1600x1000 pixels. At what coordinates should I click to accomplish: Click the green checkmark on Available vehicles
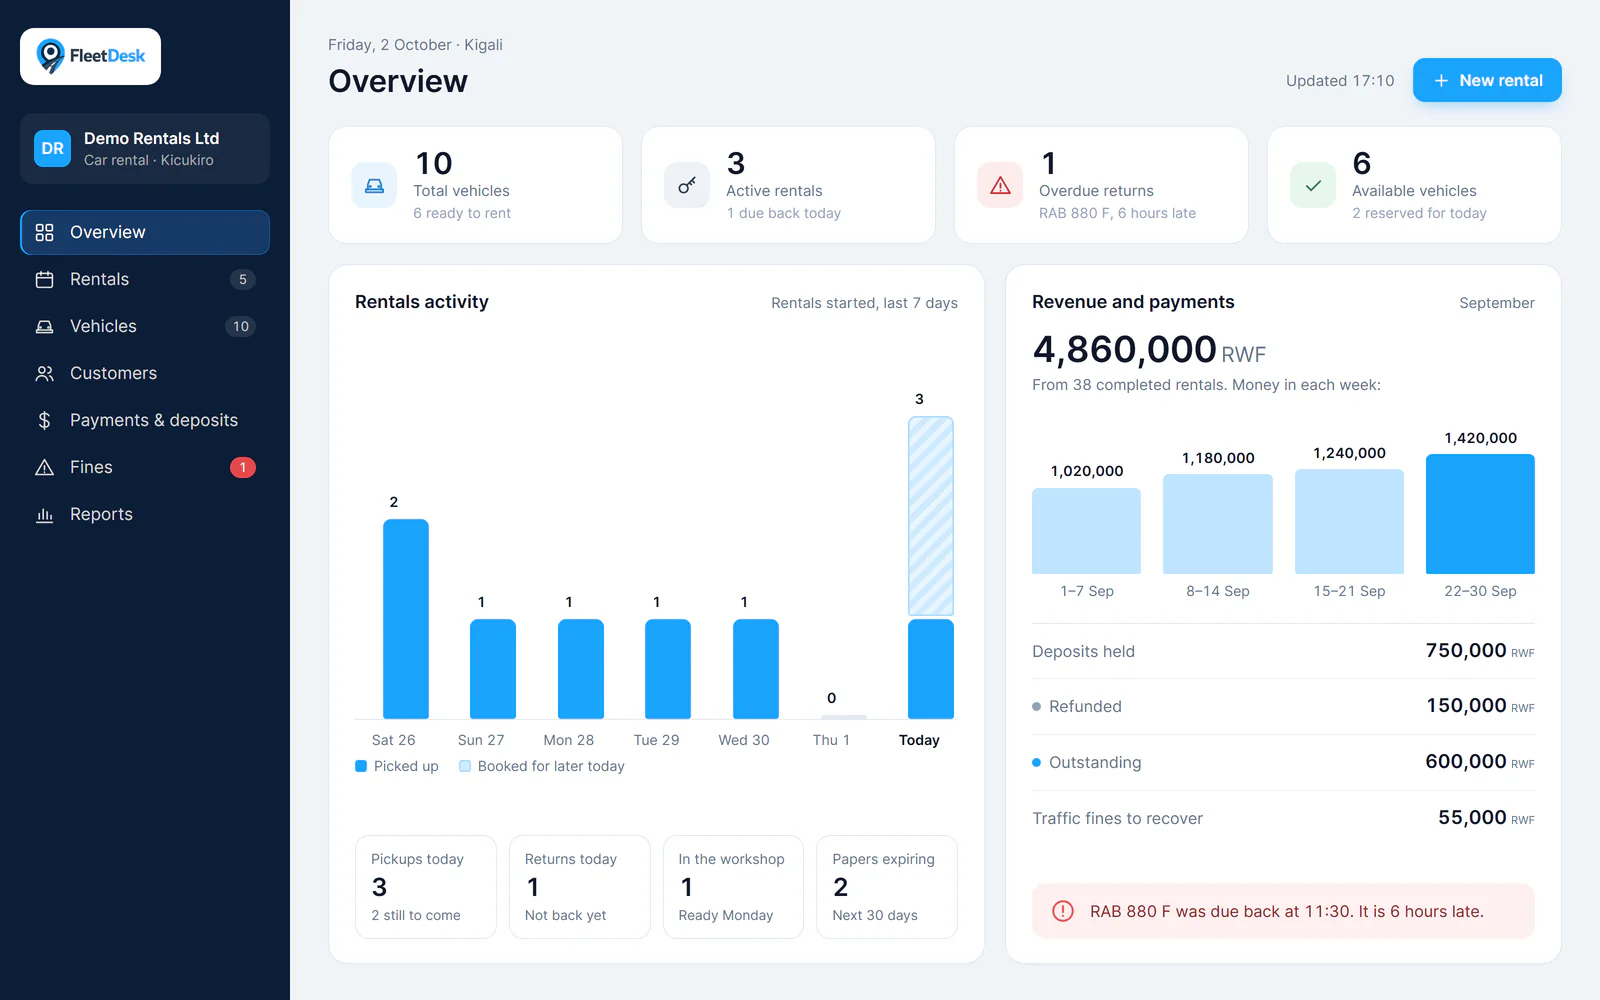[1313, 185]
